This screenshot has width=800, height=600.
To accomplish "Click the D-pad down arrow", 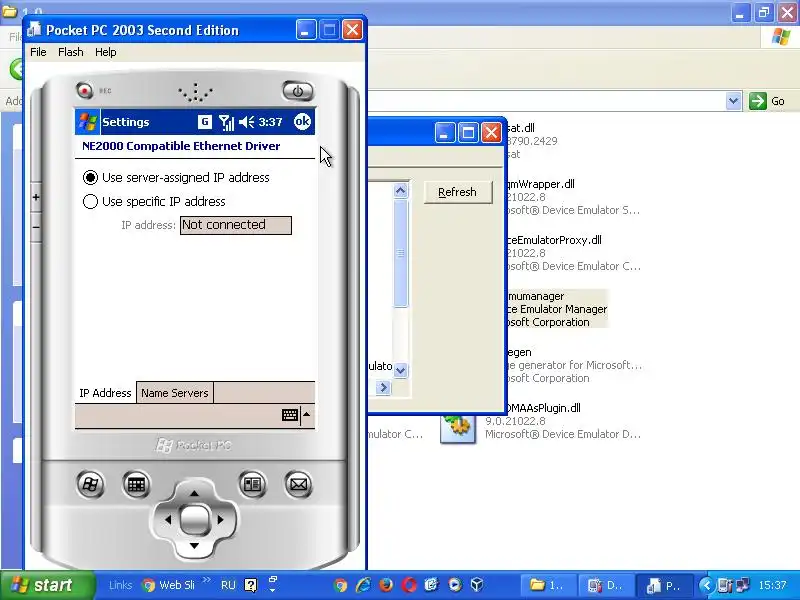I will (x=194, y=546).
